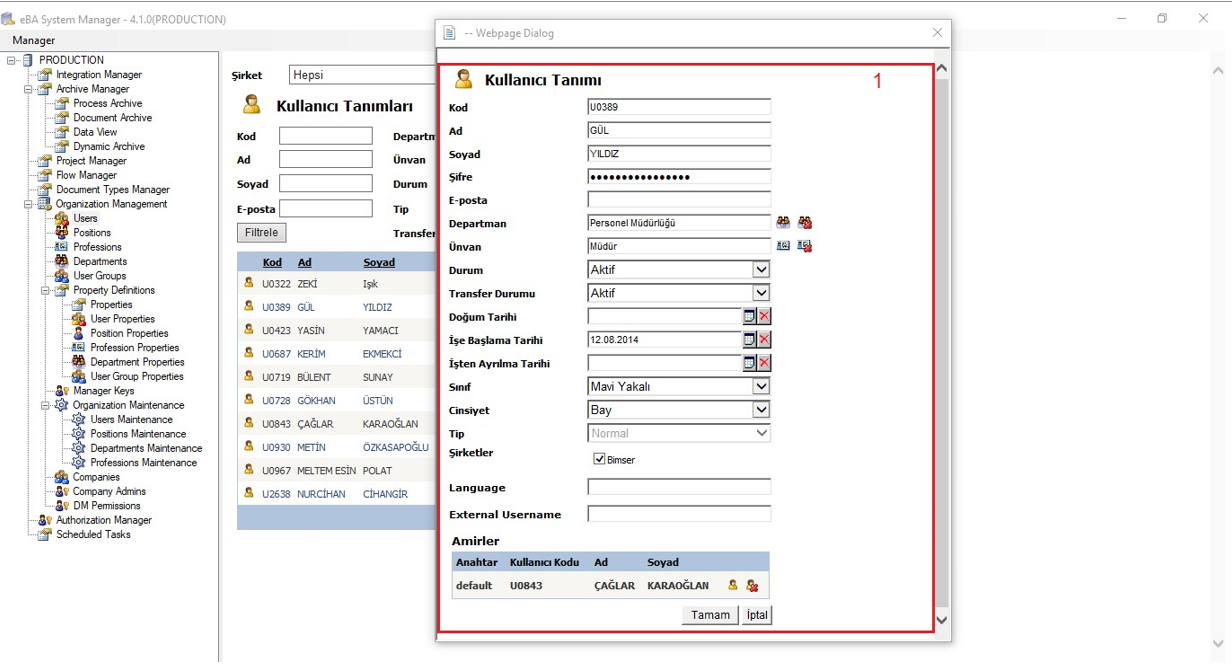Click the dialog's scroll down arrow
The width and height of the screenshot is (1232, 668).
[x=941, y=620]
